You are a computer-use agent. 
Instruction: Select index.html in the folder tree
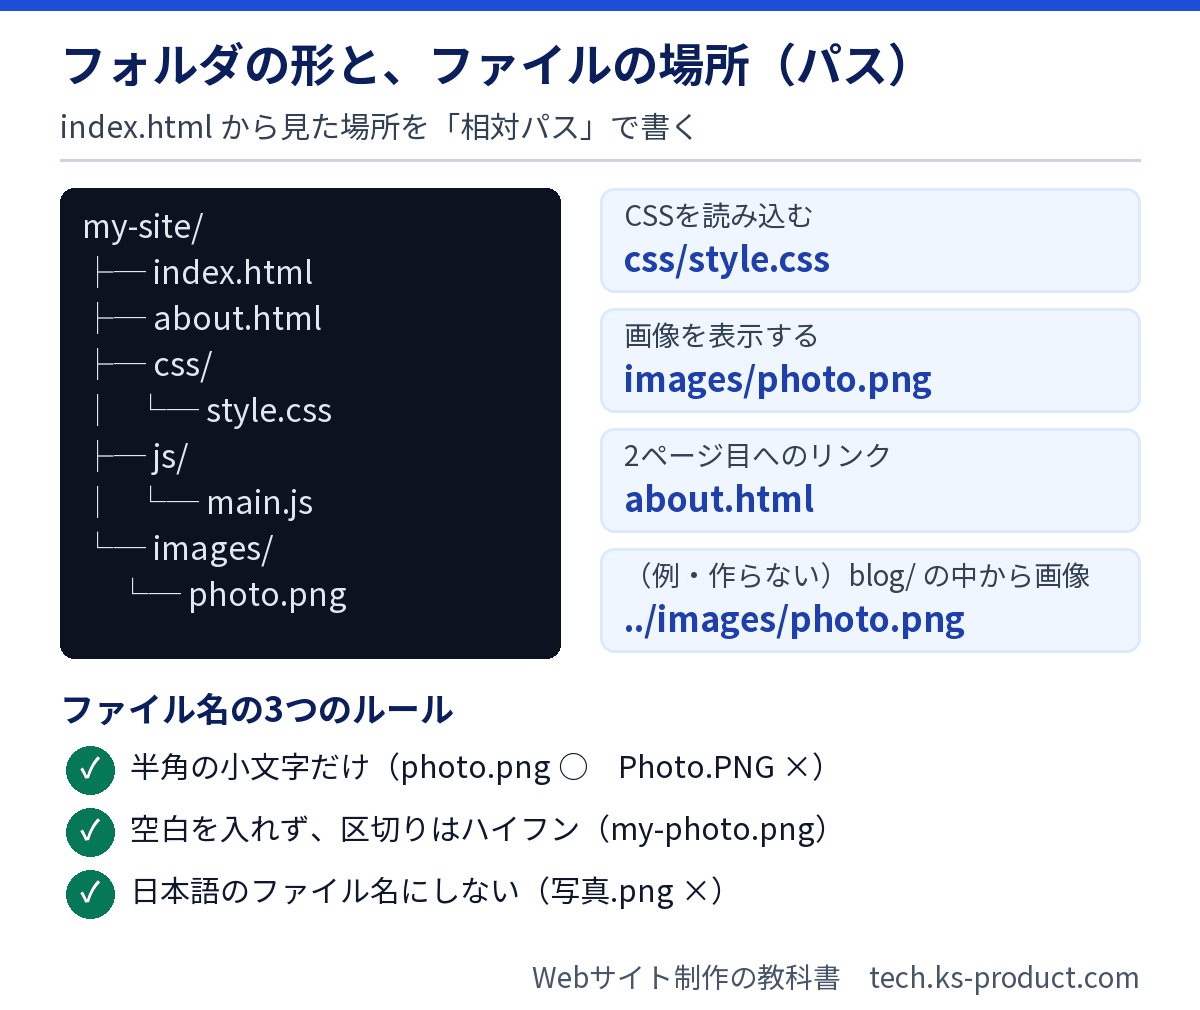click(x=232, y=272)
